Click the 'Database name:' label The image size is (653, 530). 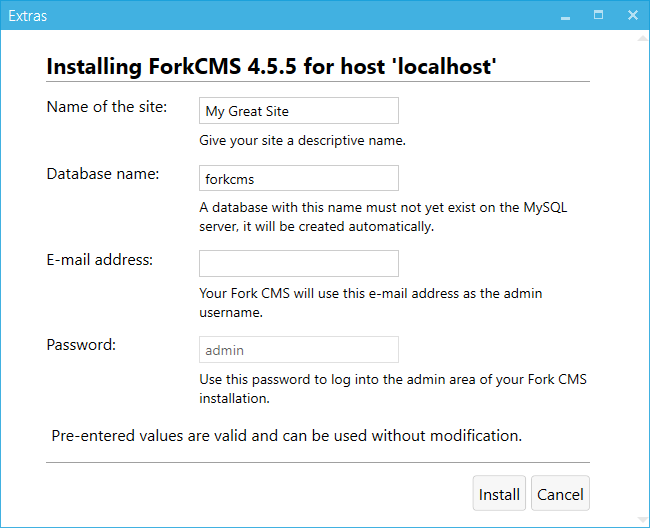(103, 174)
